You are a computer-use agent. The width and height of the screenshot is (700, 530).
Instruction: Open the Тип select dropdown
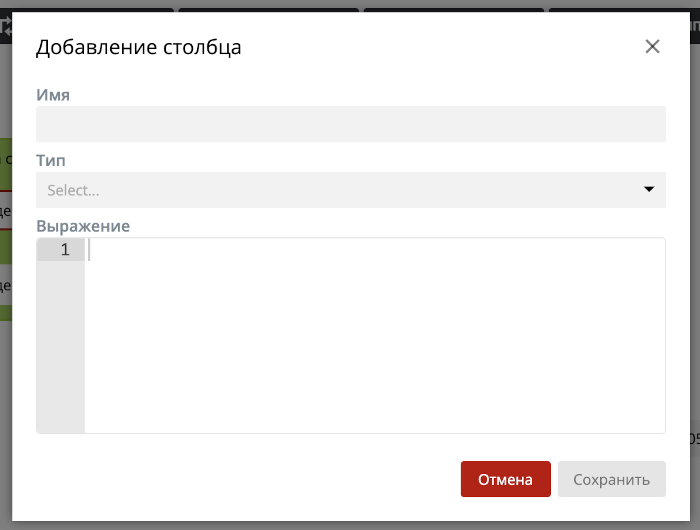click(350, 190)
